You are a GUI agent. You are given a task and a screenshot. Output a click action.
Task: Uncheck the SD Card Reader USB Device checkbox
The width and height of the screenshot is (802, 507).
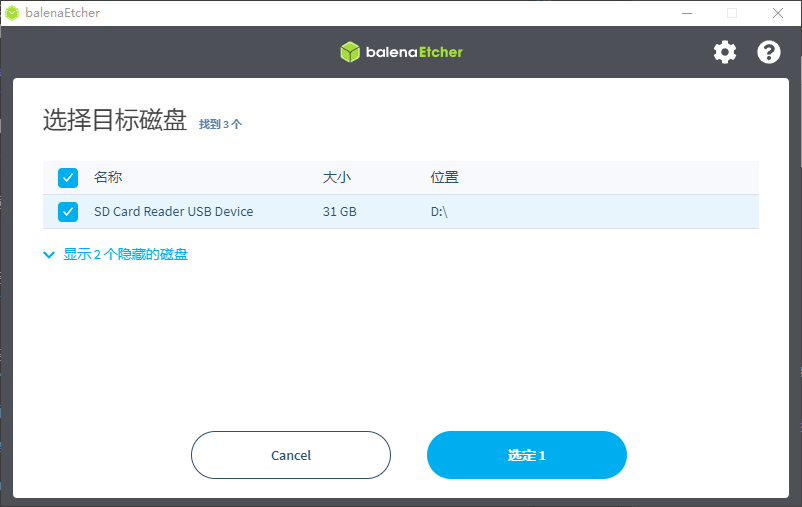pyautogui.click(x=68, y=212)
